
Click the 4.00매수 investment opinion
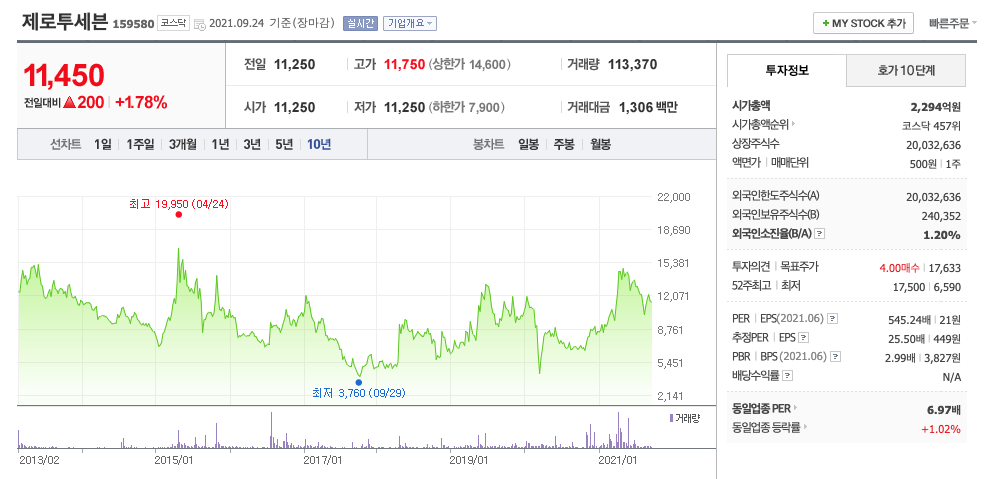point(899,268)
